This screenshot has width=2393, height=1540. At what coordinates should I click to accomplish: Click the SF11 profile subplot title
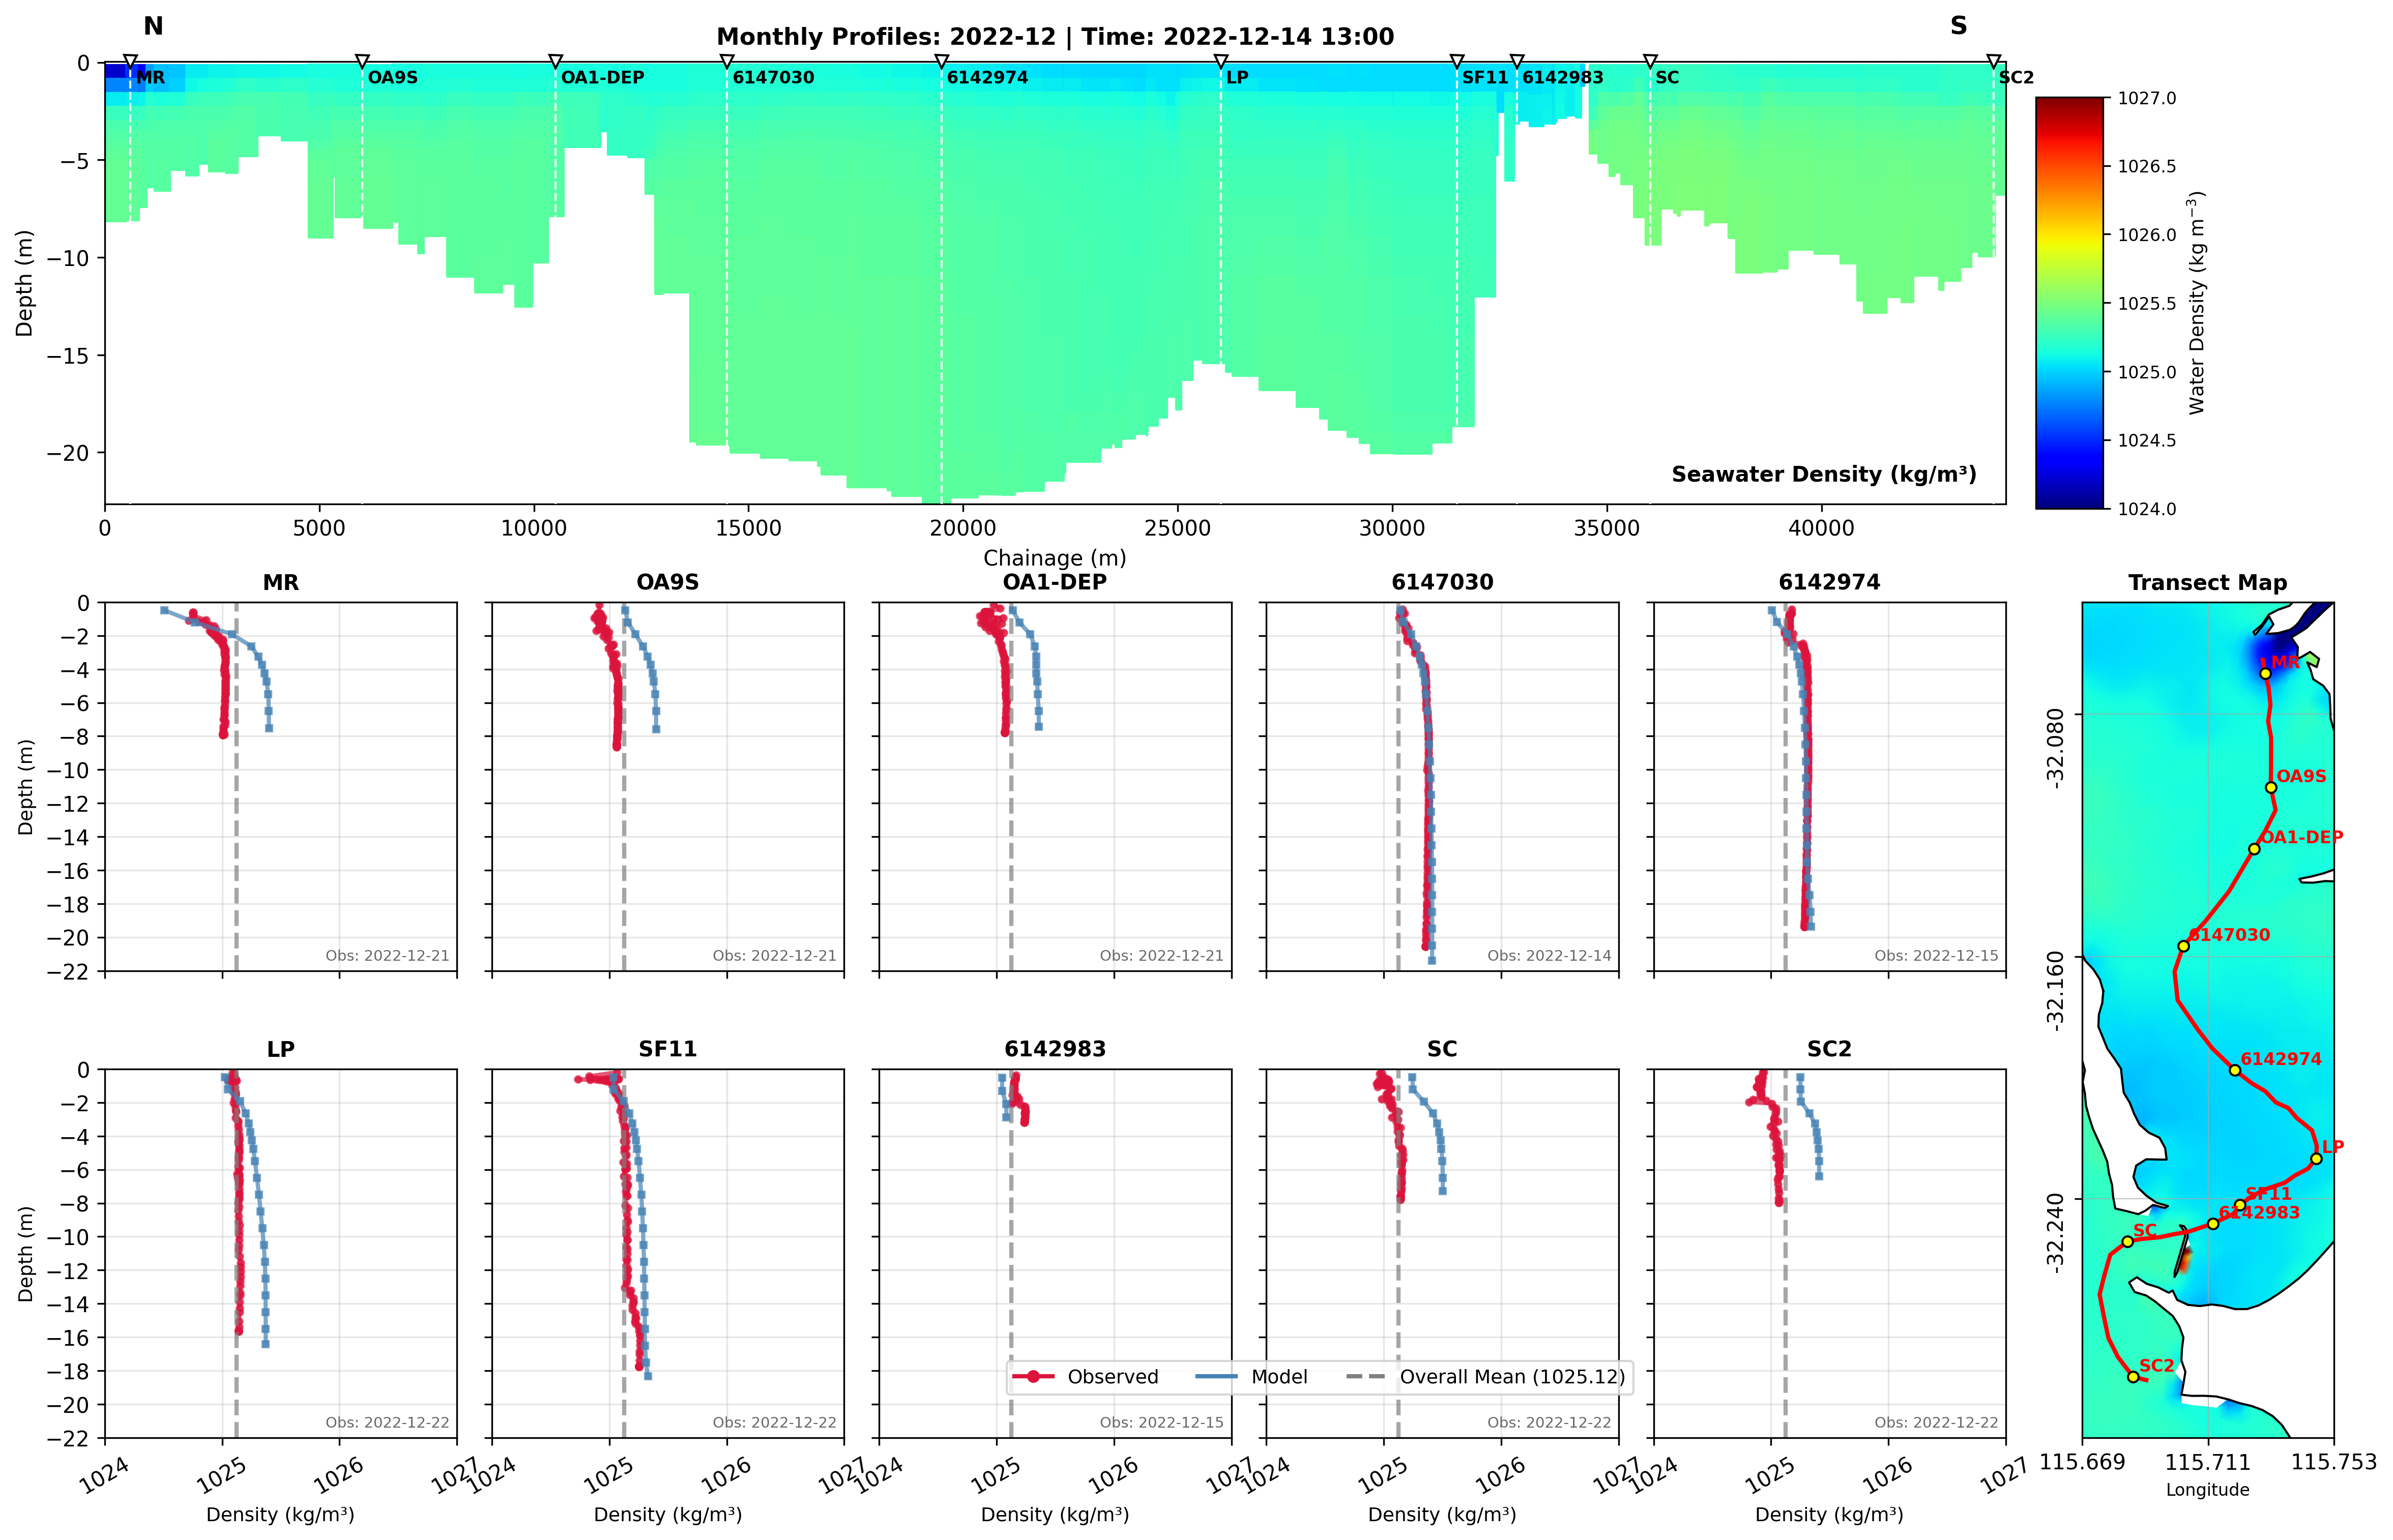(x=667, y=1049)
